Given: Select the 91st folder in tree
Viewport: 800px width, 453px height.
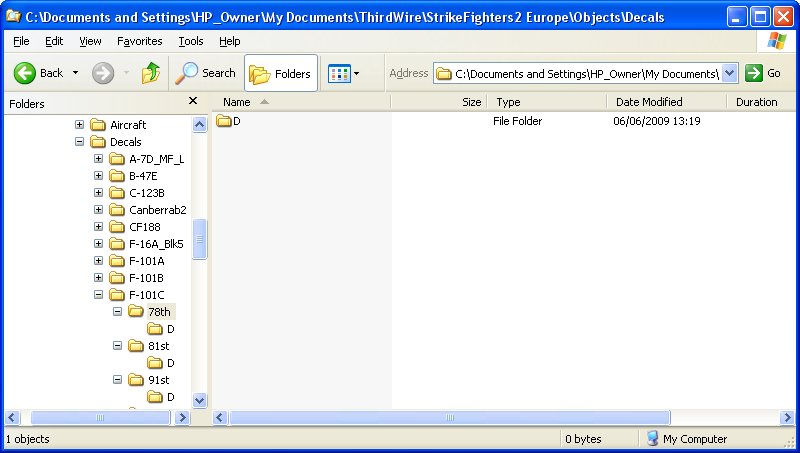Looking at the screenshot, I should 149,380.
